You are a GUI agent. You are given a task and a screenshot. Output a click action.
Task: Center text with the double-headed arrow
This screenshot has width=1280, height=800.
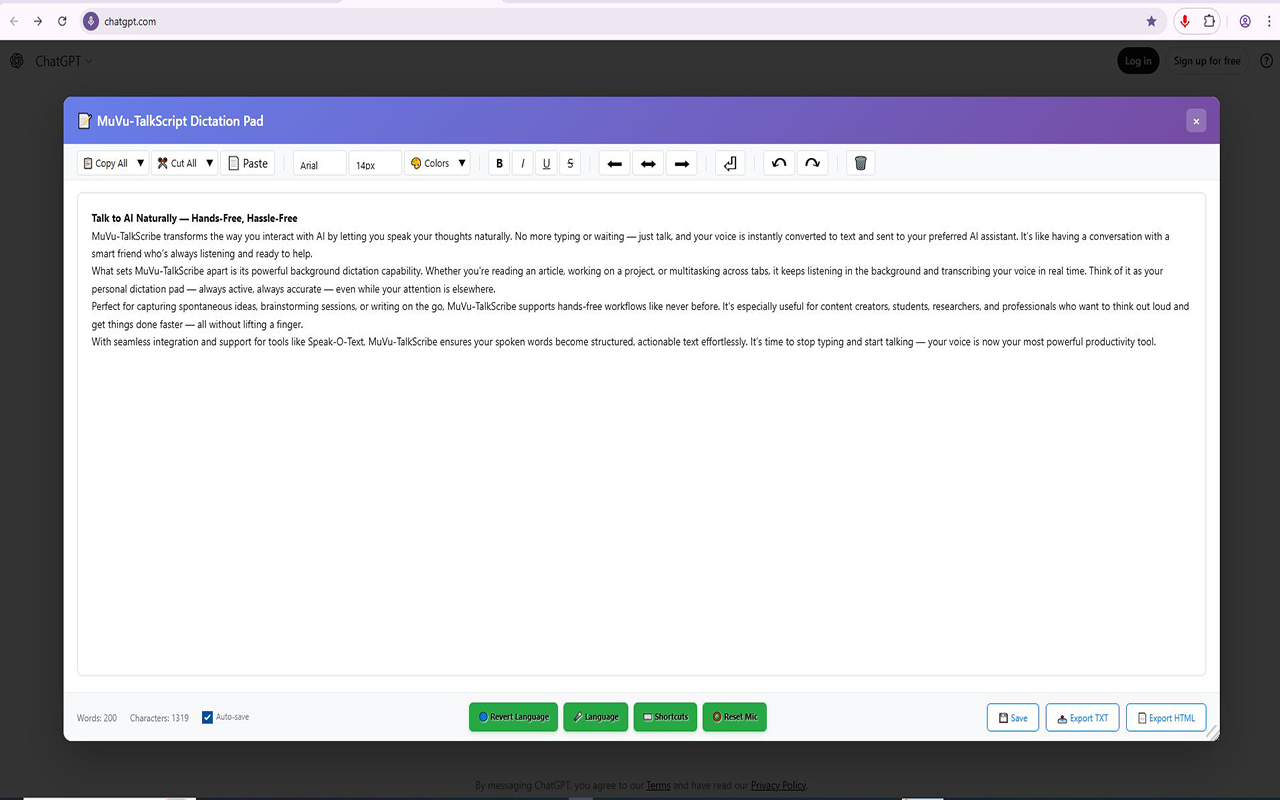click(x=648, y=163)
